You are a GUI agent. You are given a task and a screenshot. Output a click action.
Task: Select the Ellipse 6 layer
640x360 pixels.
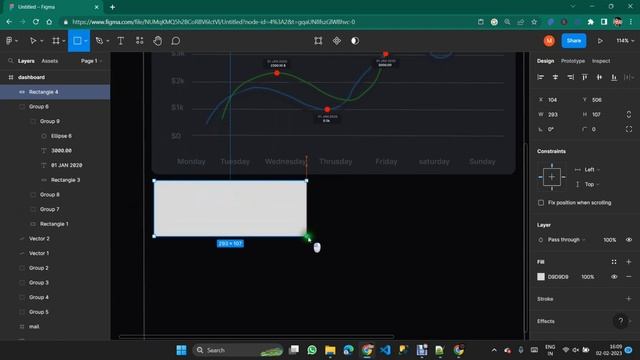(x=55, y=136)
